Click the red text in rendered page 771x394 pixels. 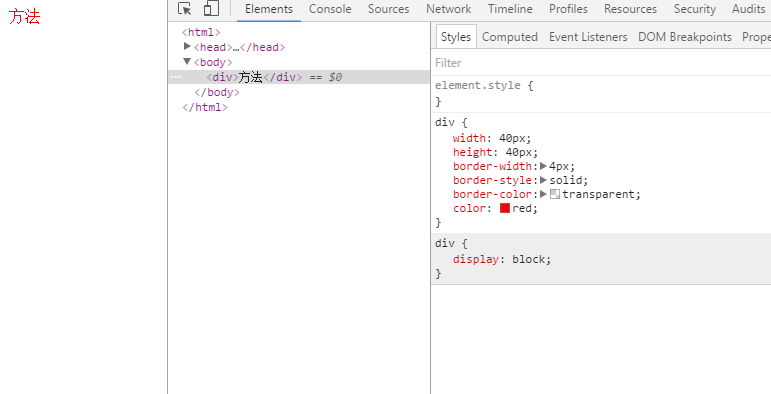coord(24,17)
